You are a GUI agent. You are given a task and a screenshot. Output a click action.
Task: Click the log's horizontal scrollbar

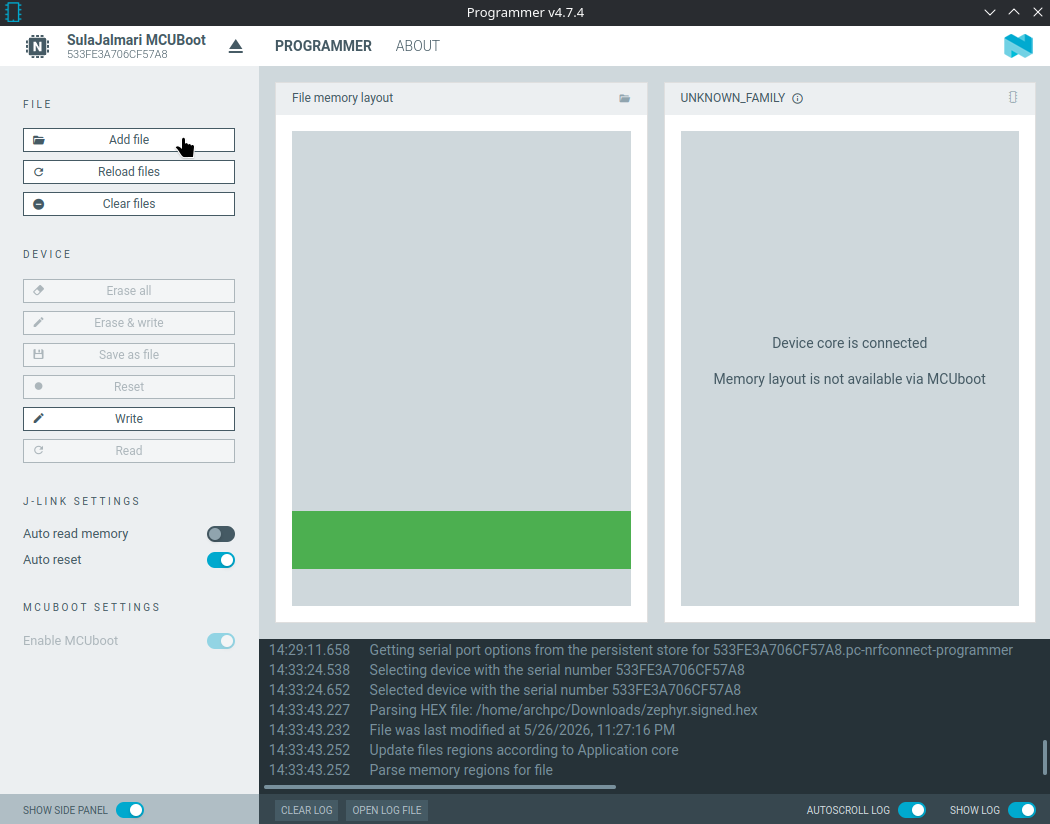[440, 787]
